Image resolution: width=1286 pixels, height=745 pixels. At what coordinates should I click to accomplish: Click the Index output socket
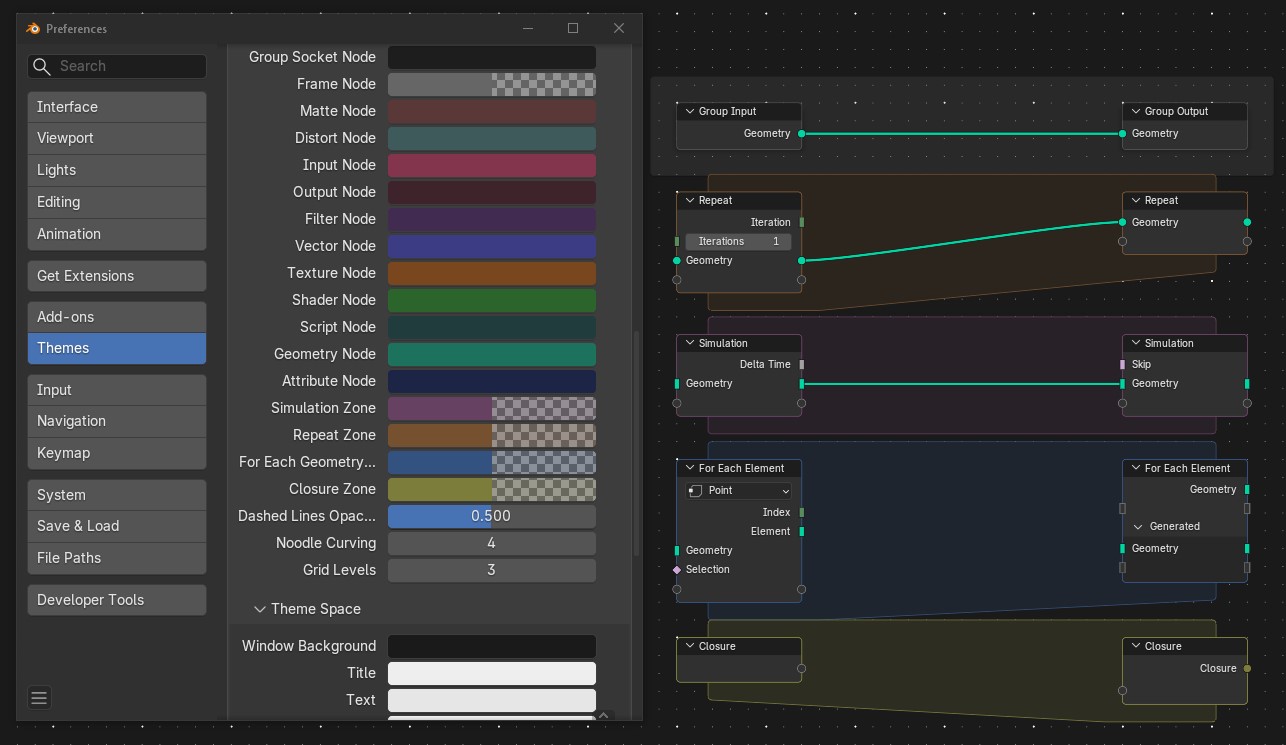coord(802,512)
